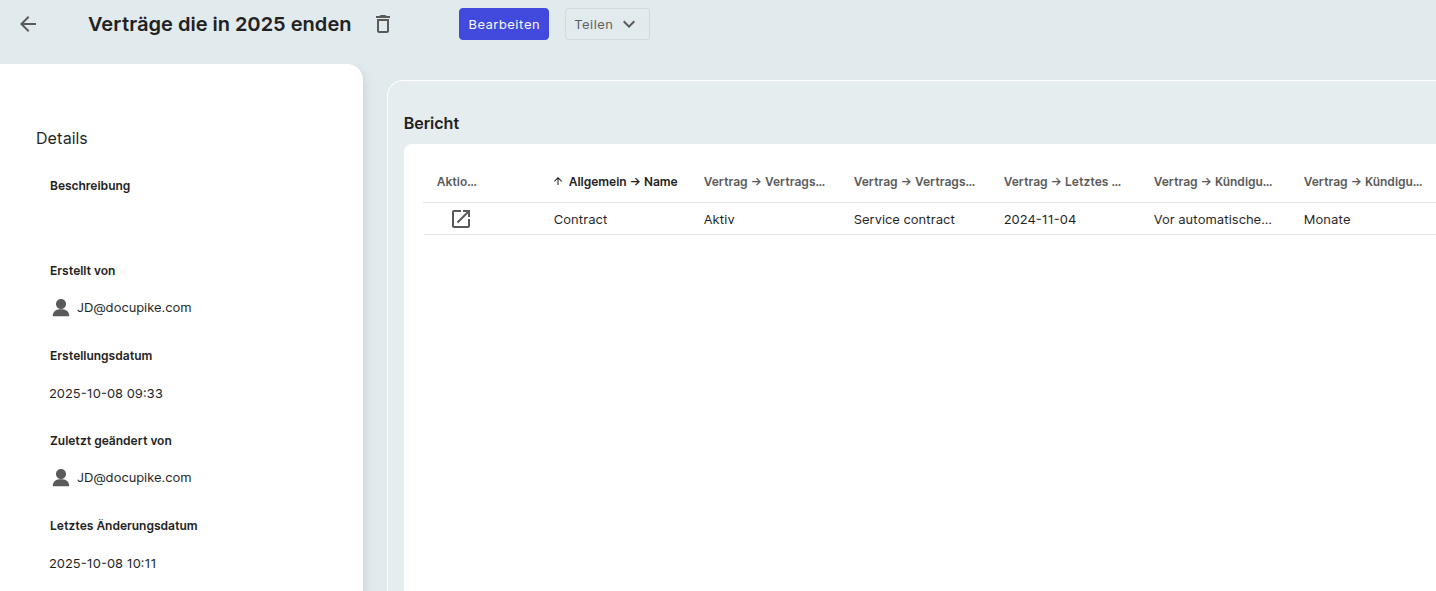1436x591 pixels.
Task: Open the Contract record with the external-link icon
Action: pos(461,218)
